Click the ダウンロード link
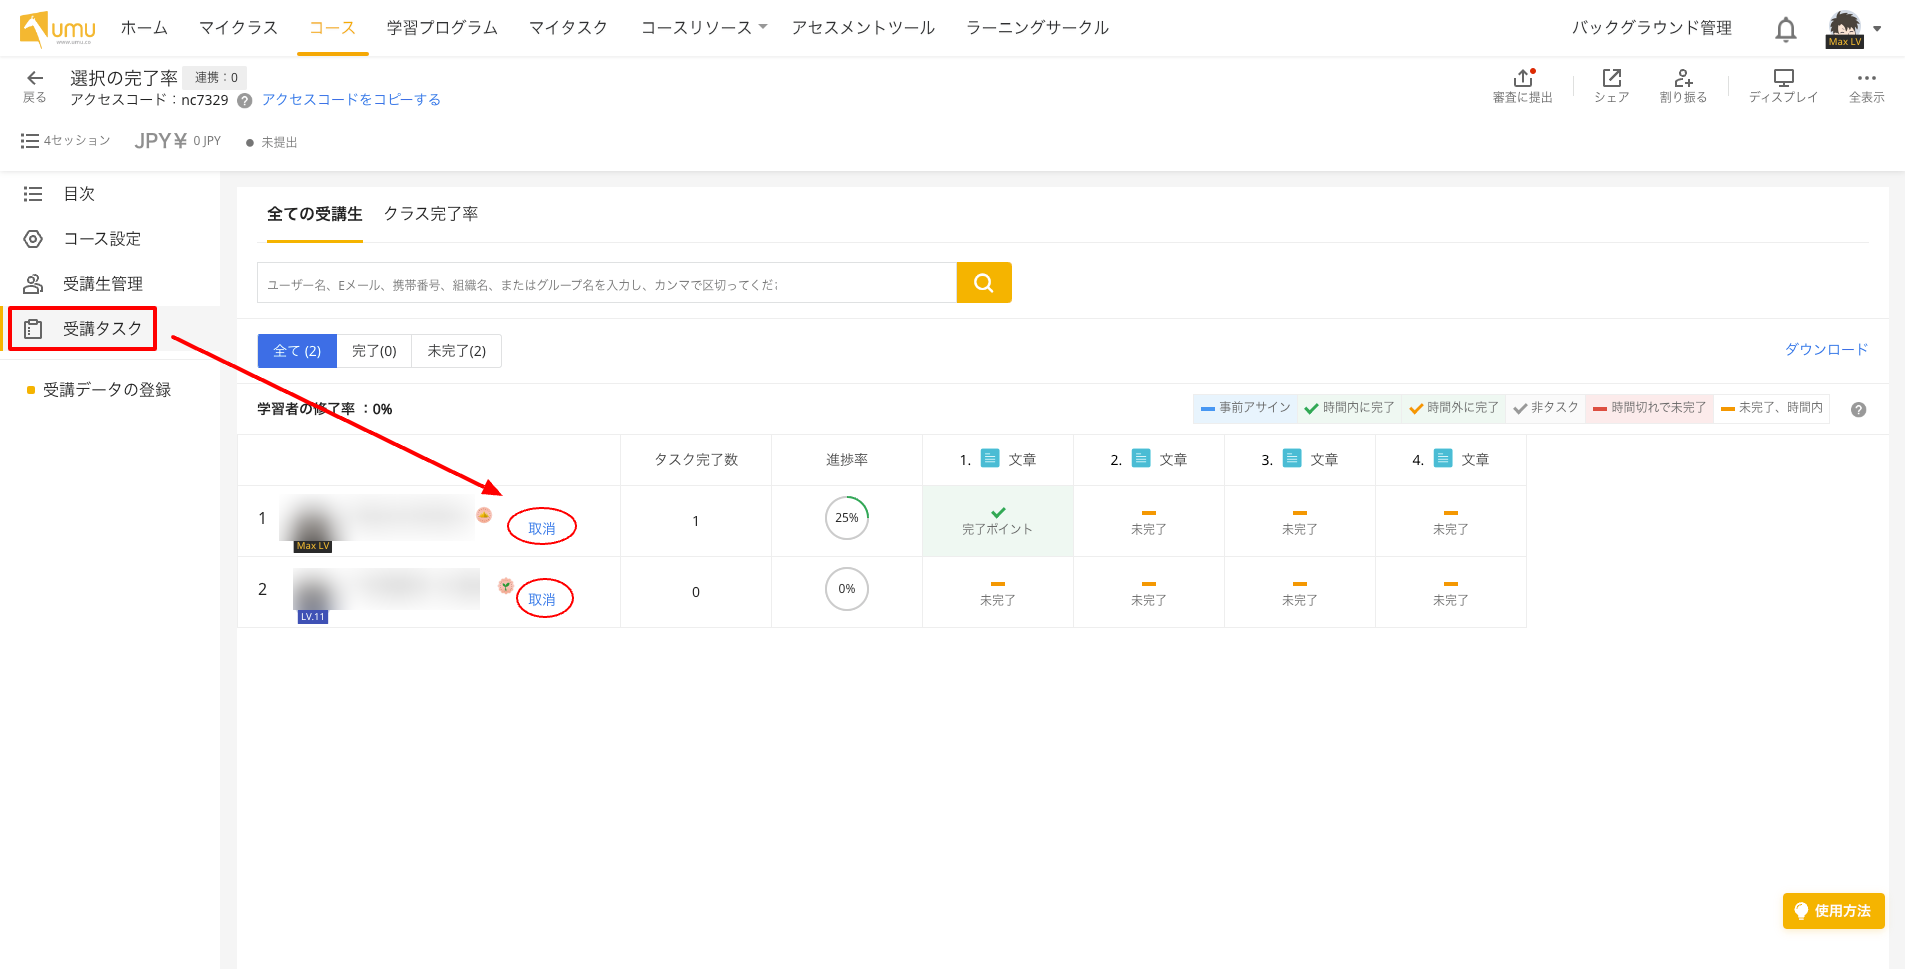Viewport: 1905px width, 969px height. coord(1826,349)
